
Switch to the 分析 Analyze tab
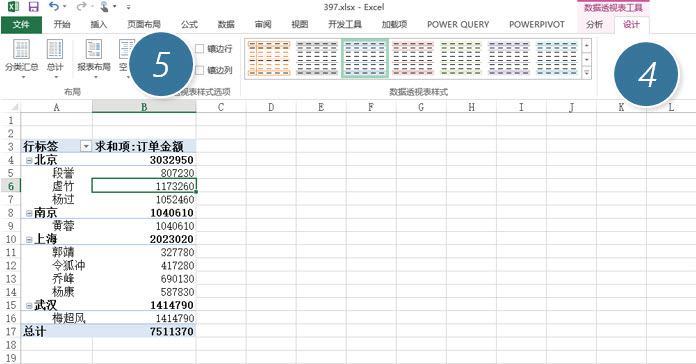[x=594, y=24]
